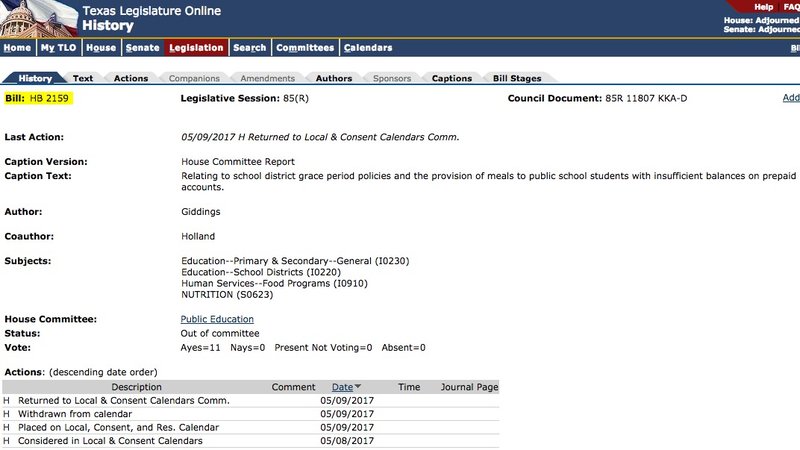Select the Legislation menu item
This screenshot has height=450, width=800.
pyautogui.click(x=196, y=48)
